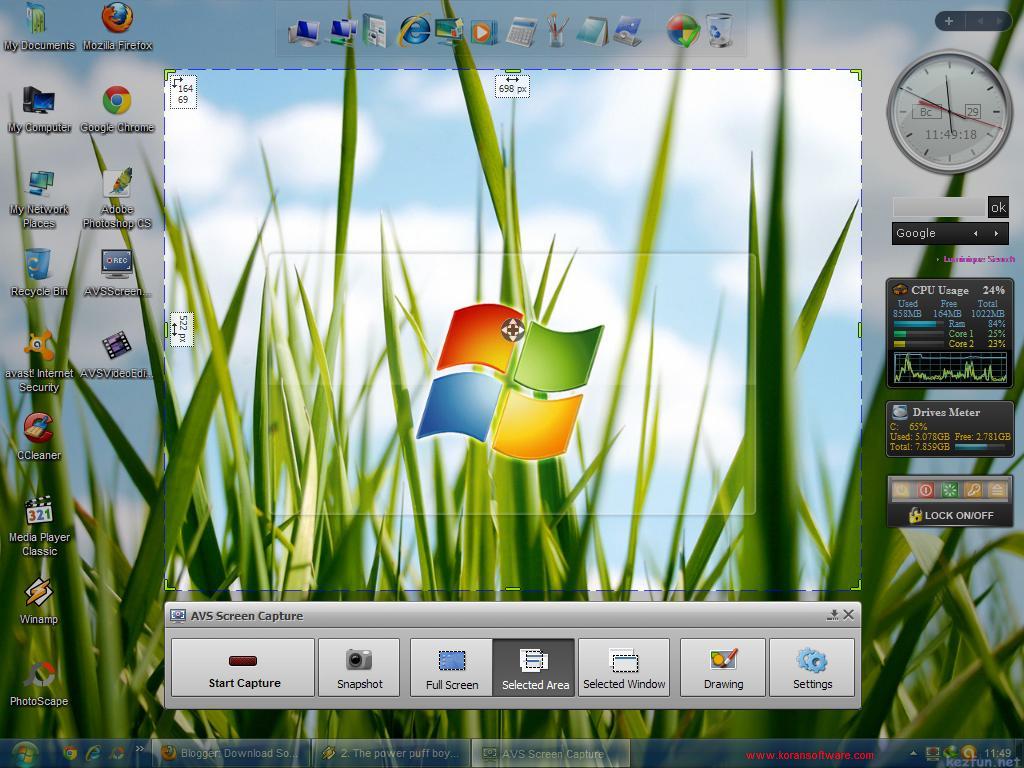Open Windows Media Player from the dock
The image size is (1024, 768).
coord(482,32)
